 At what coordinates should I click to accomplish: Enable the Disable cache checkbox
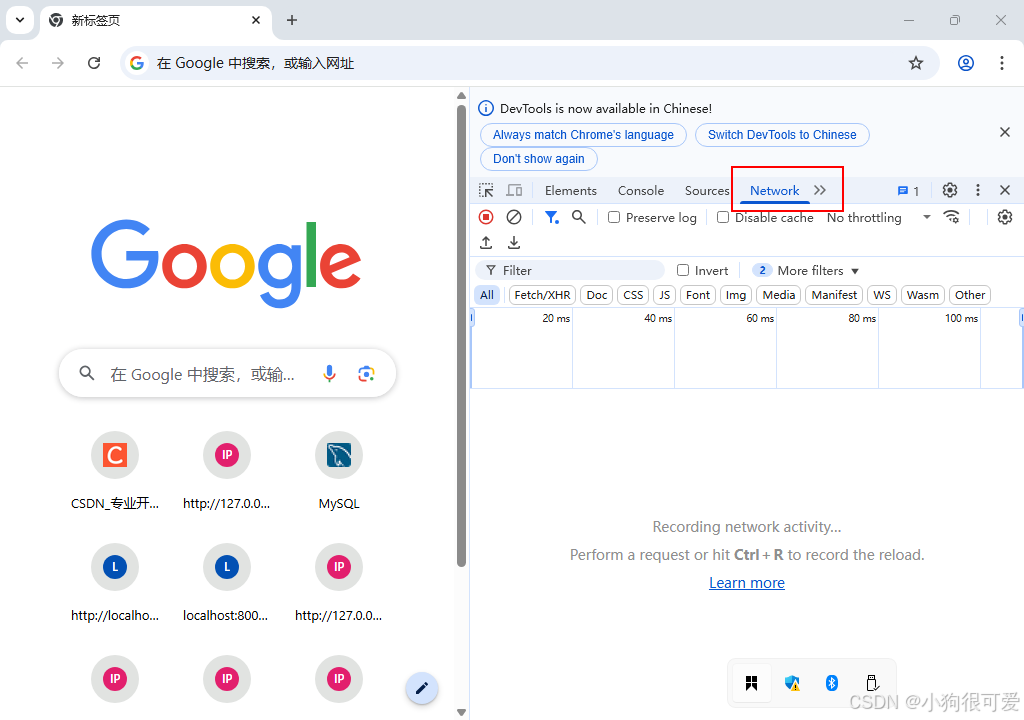coord(723,217)
